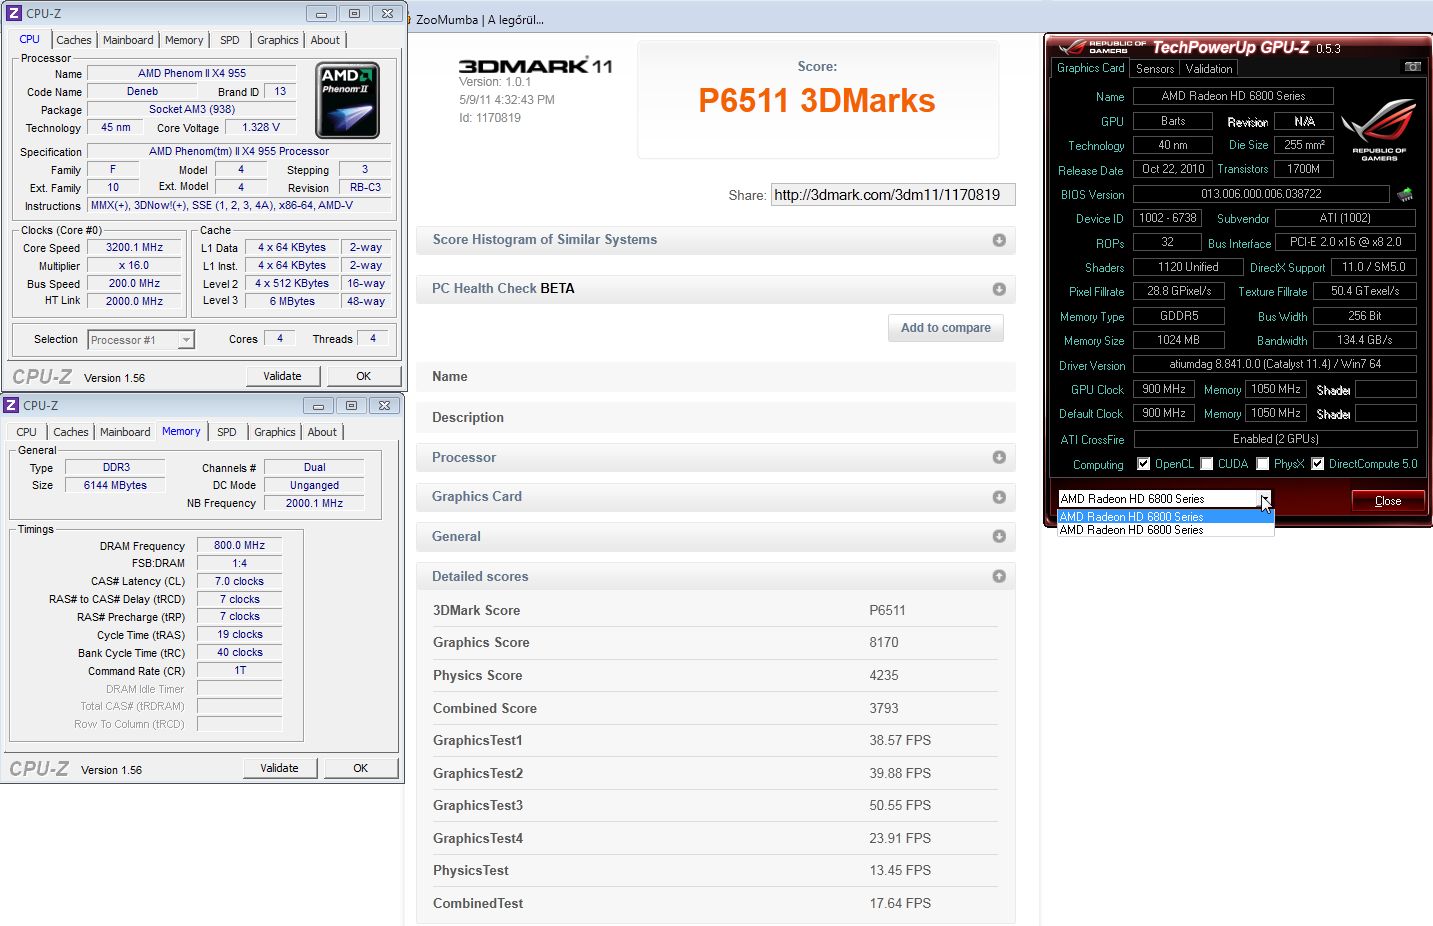Click the GPU-Z screenshot camera icon
1433x926 pixels.
1412,67
